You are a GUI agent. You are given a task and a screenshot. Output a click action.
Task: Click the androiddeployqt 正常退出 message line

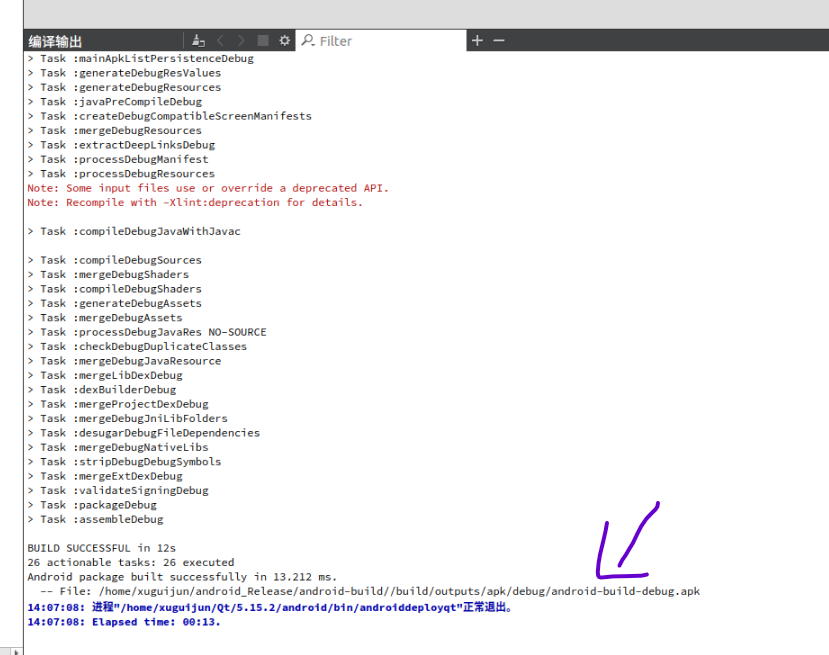[270, 605]
